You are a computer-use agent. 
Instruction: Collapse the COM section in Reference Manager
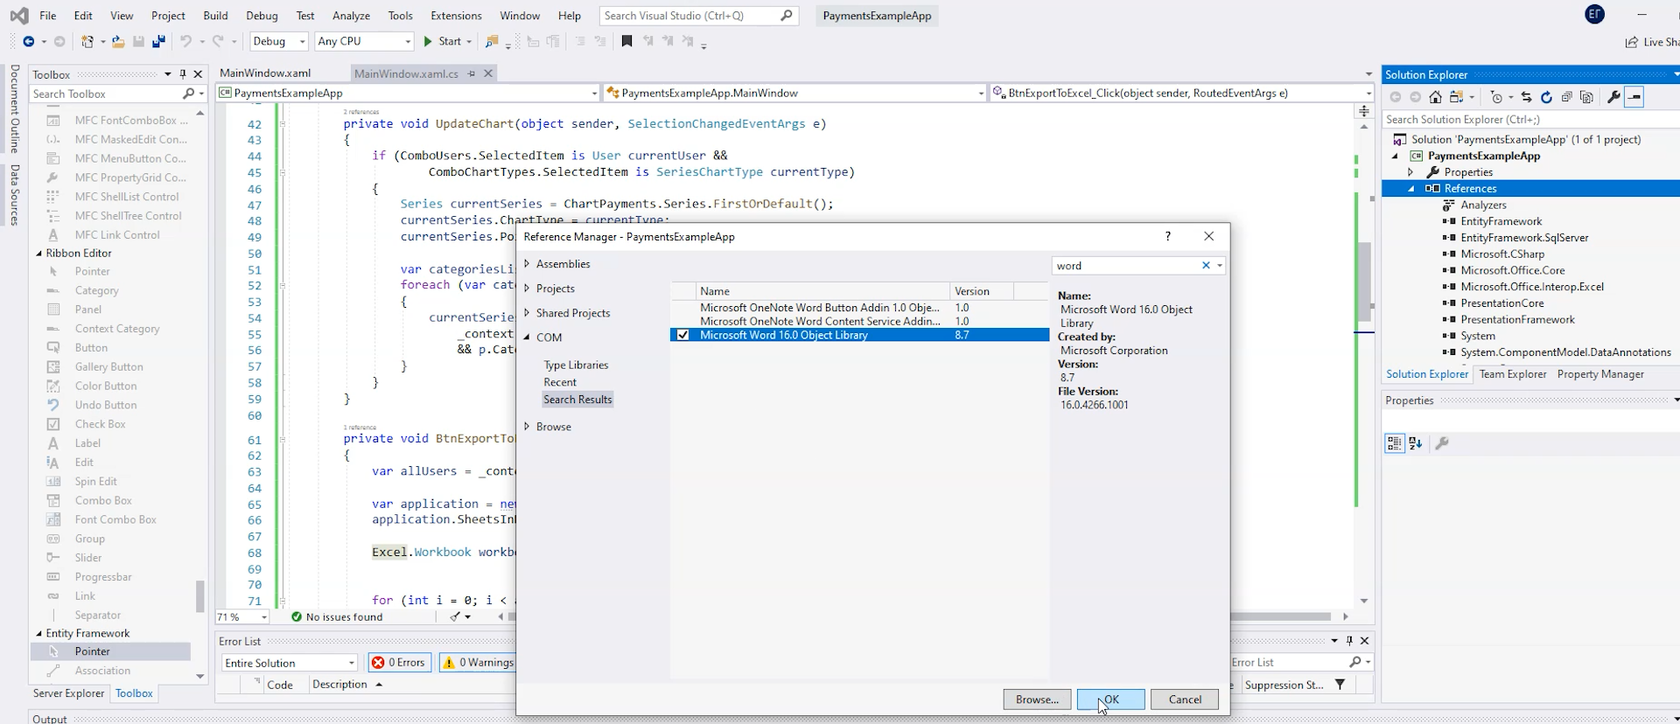coord(527,337)
